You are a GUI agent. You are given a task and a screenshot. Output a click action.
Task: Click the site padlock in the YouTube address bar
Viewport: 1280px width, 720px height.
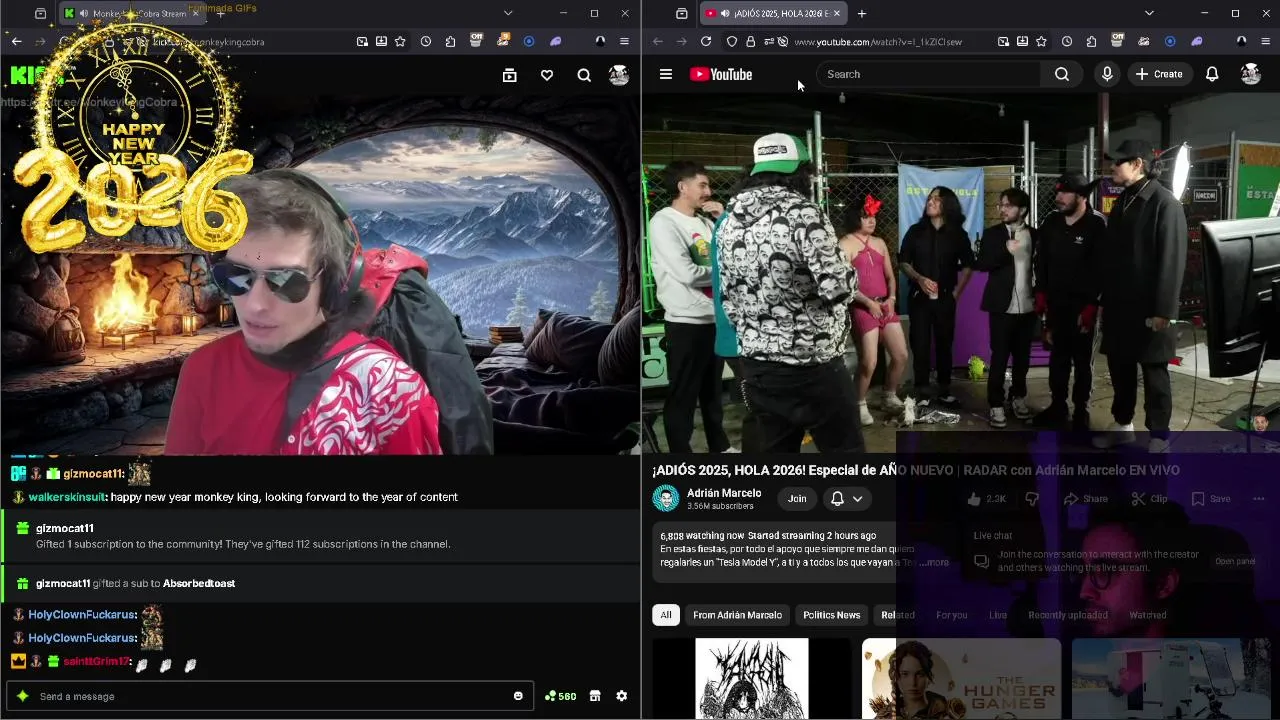(x=750, y=42)
